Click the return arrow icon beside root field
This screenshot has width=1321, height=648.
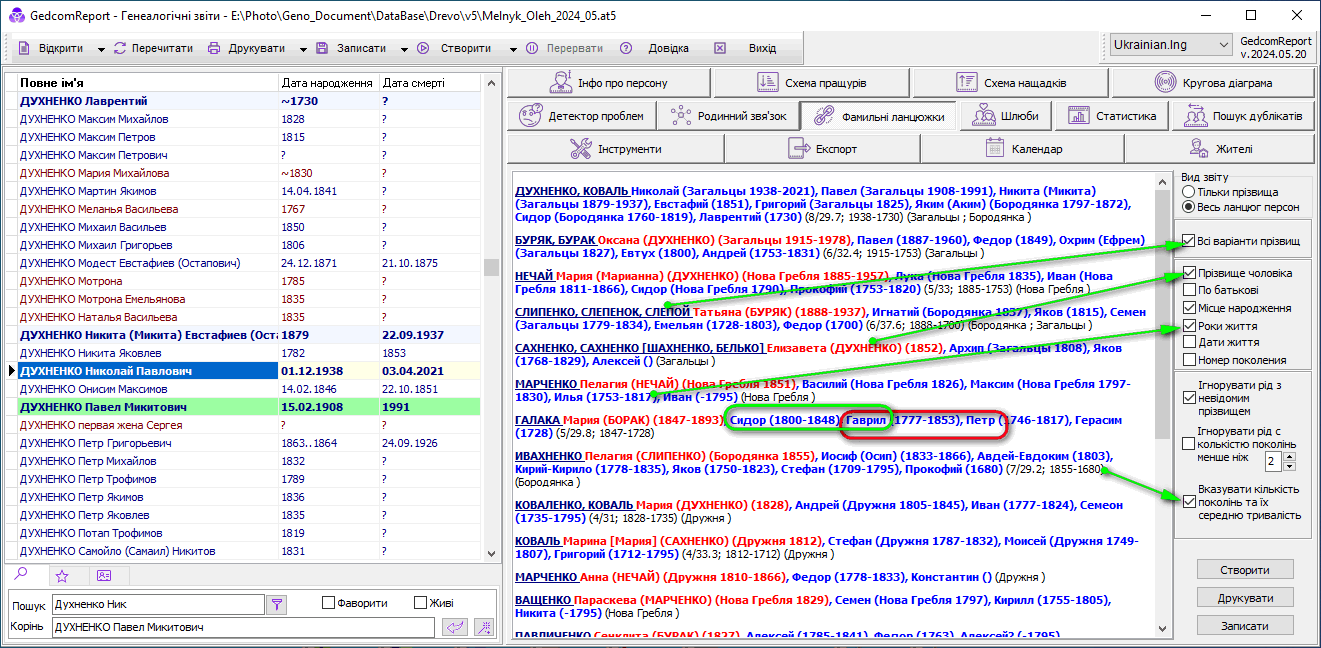tap(455, 627)
